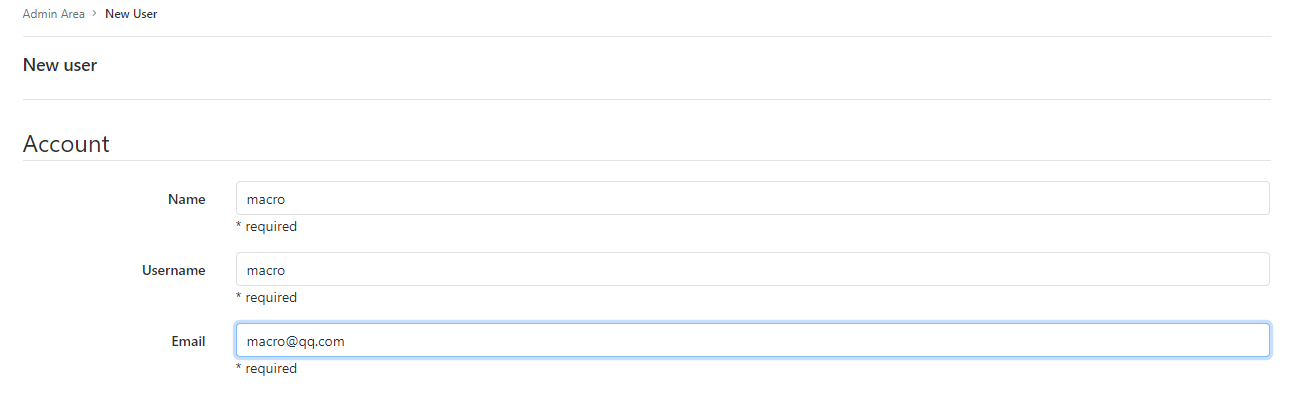Click the Name field label
Screen dimensions: 1298x401
tap(187, 199)
